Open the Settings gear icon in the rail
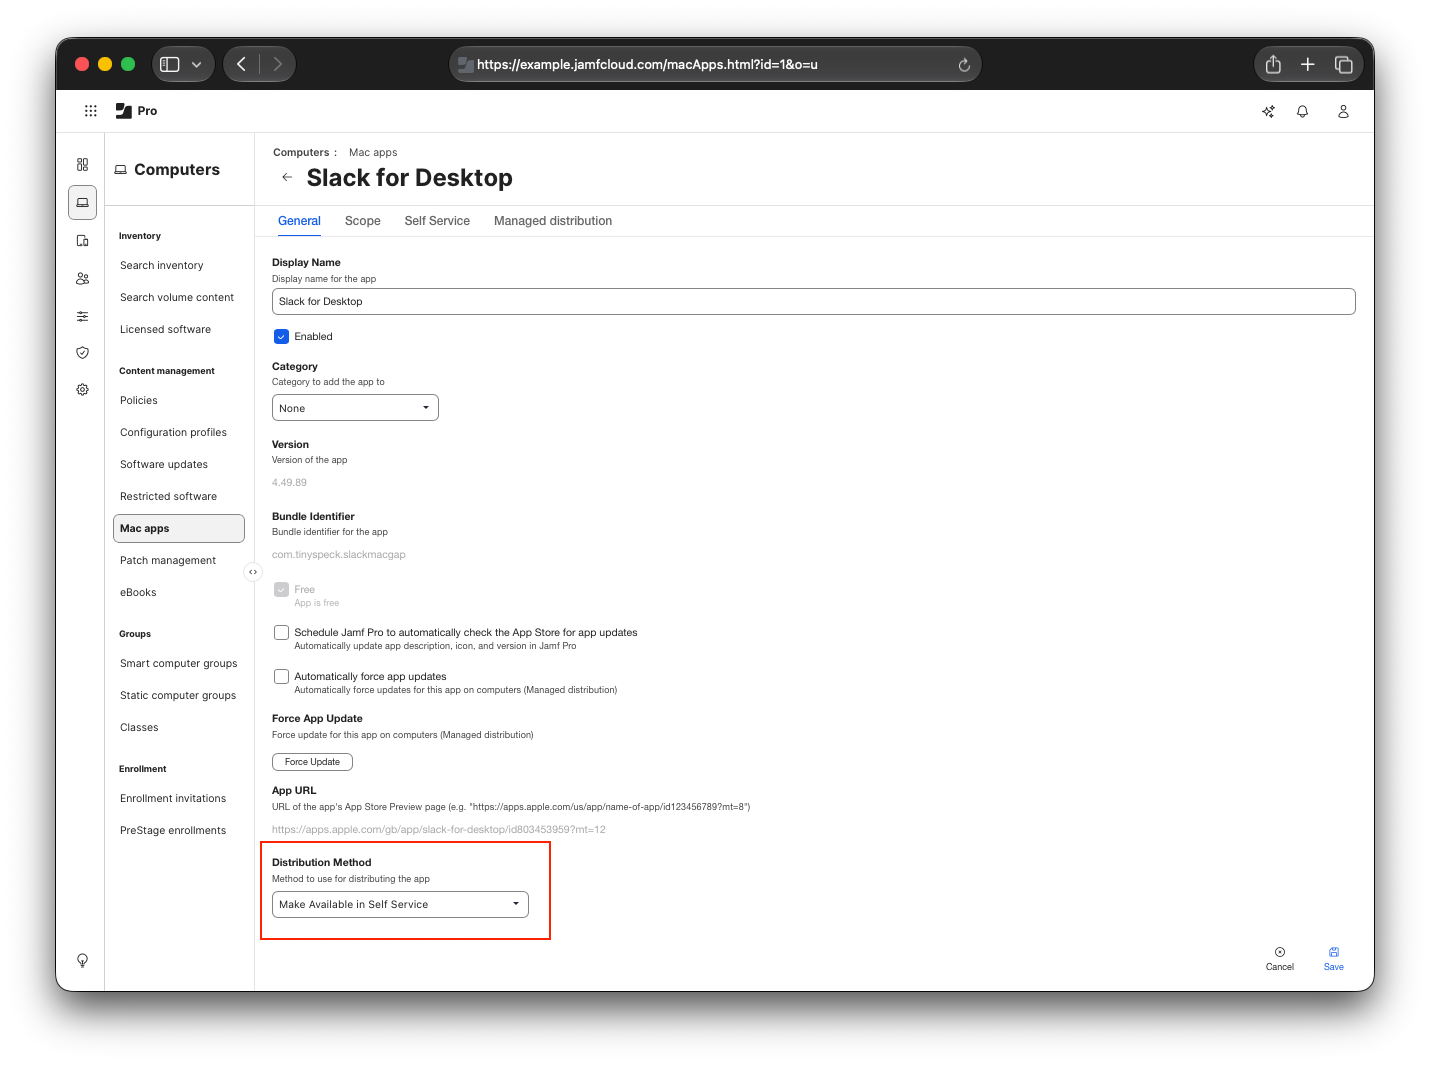Screen dimensions: 1430x1065 (x=82, y=389)
